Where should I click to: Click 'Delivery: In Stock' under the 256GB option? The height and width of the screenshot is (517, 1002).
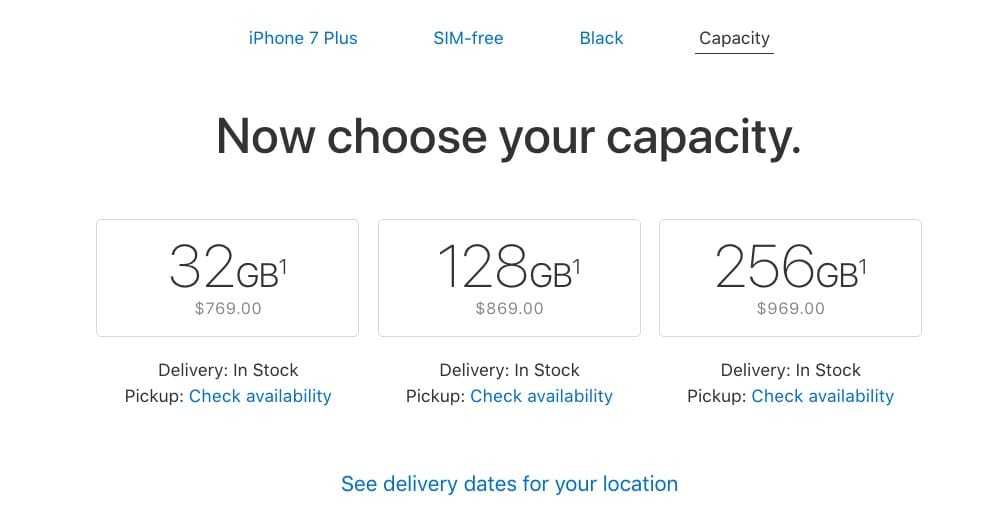790,370
